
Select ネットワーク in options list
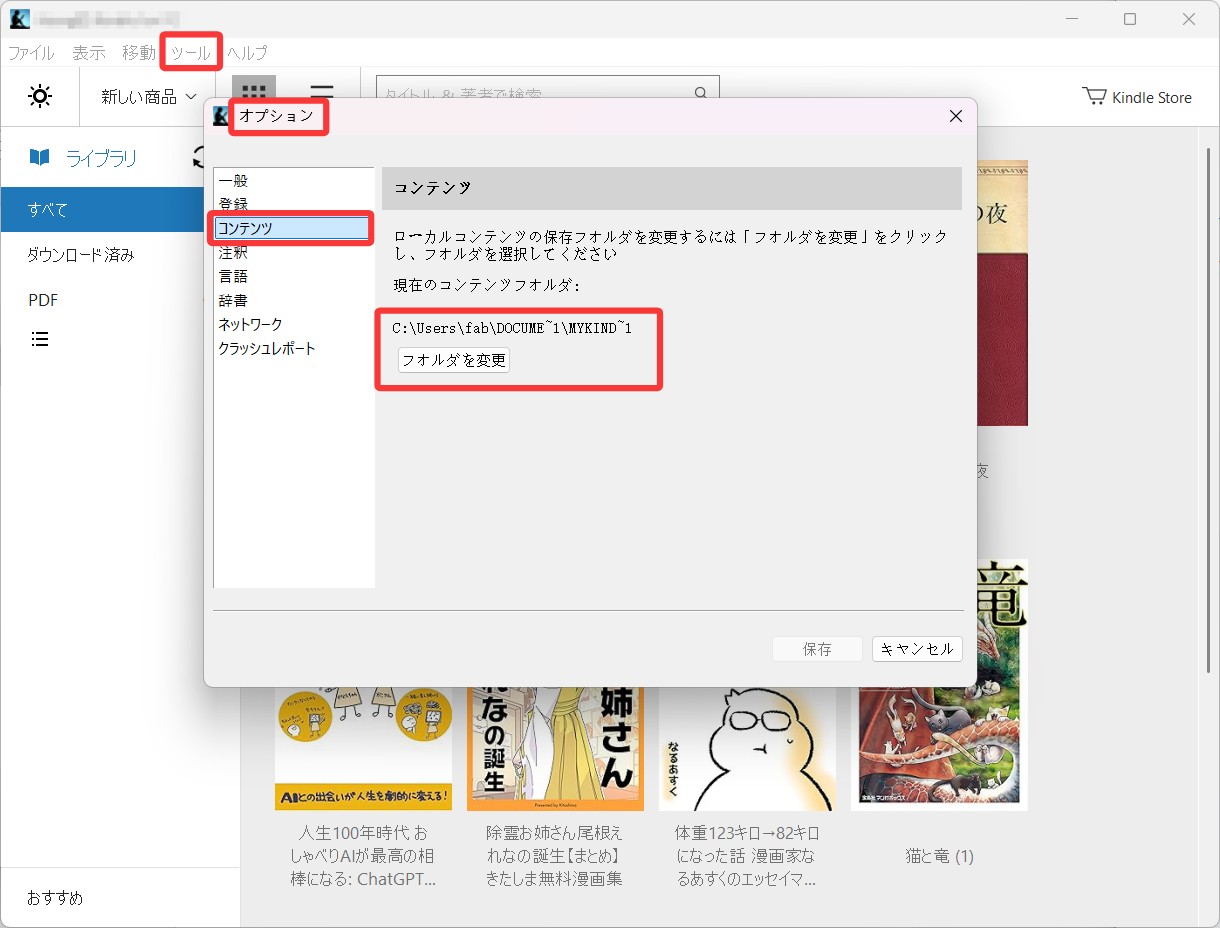tap(250, 325)
